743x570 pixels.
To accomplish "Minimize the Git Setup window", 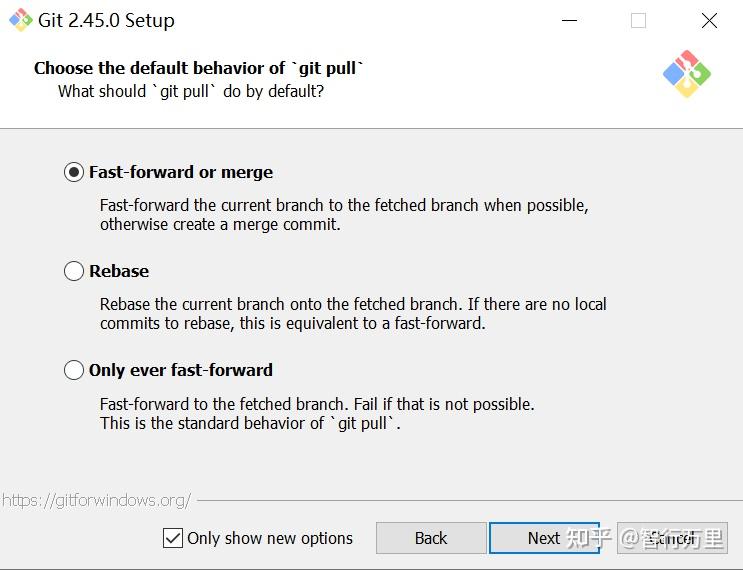I will 569,21.
